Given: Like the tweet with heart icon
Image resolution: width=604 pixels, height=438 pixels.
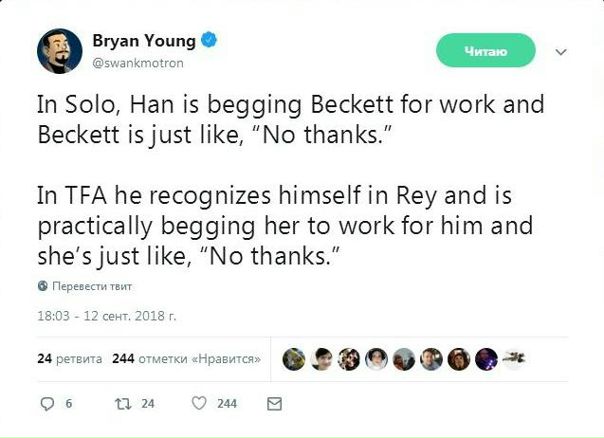Looking at the screenshot, I should coord(198,404).
